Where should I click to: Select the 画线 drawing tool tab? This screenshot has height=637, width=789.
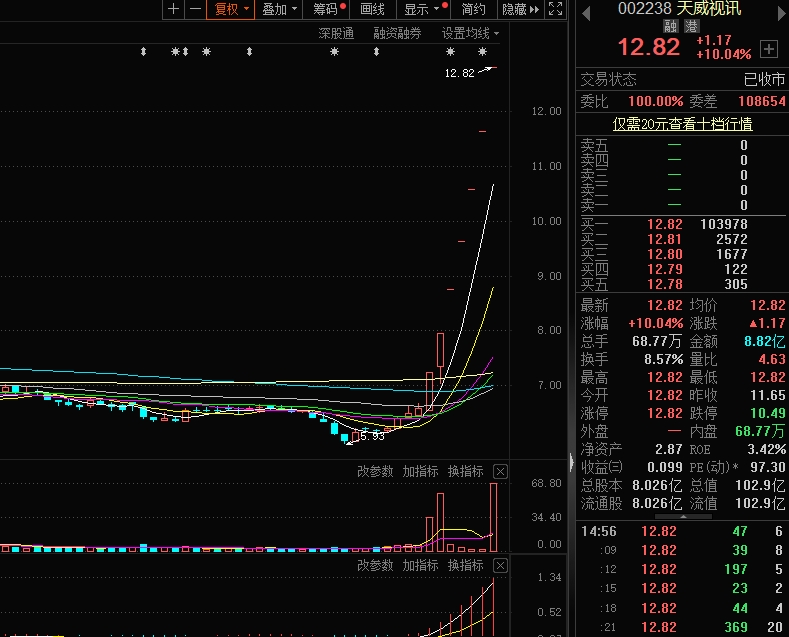point(372,9)
